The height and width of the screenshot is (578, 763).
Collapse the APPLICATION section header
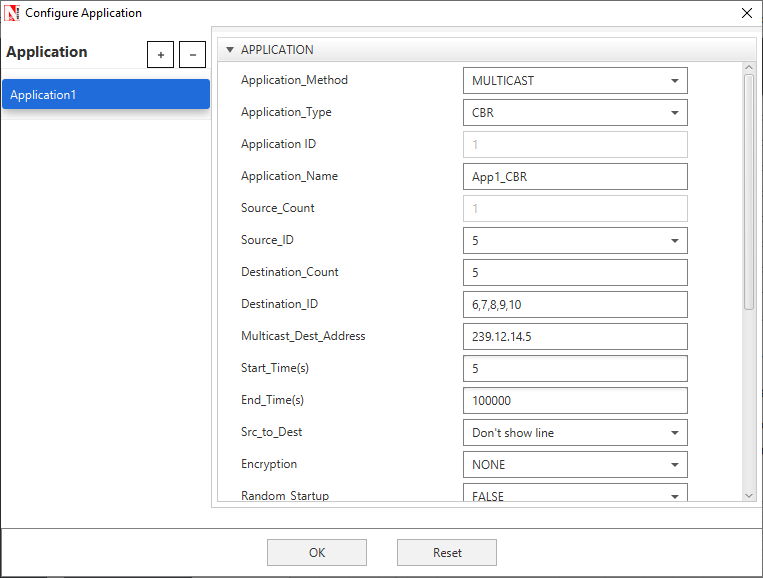230,50
